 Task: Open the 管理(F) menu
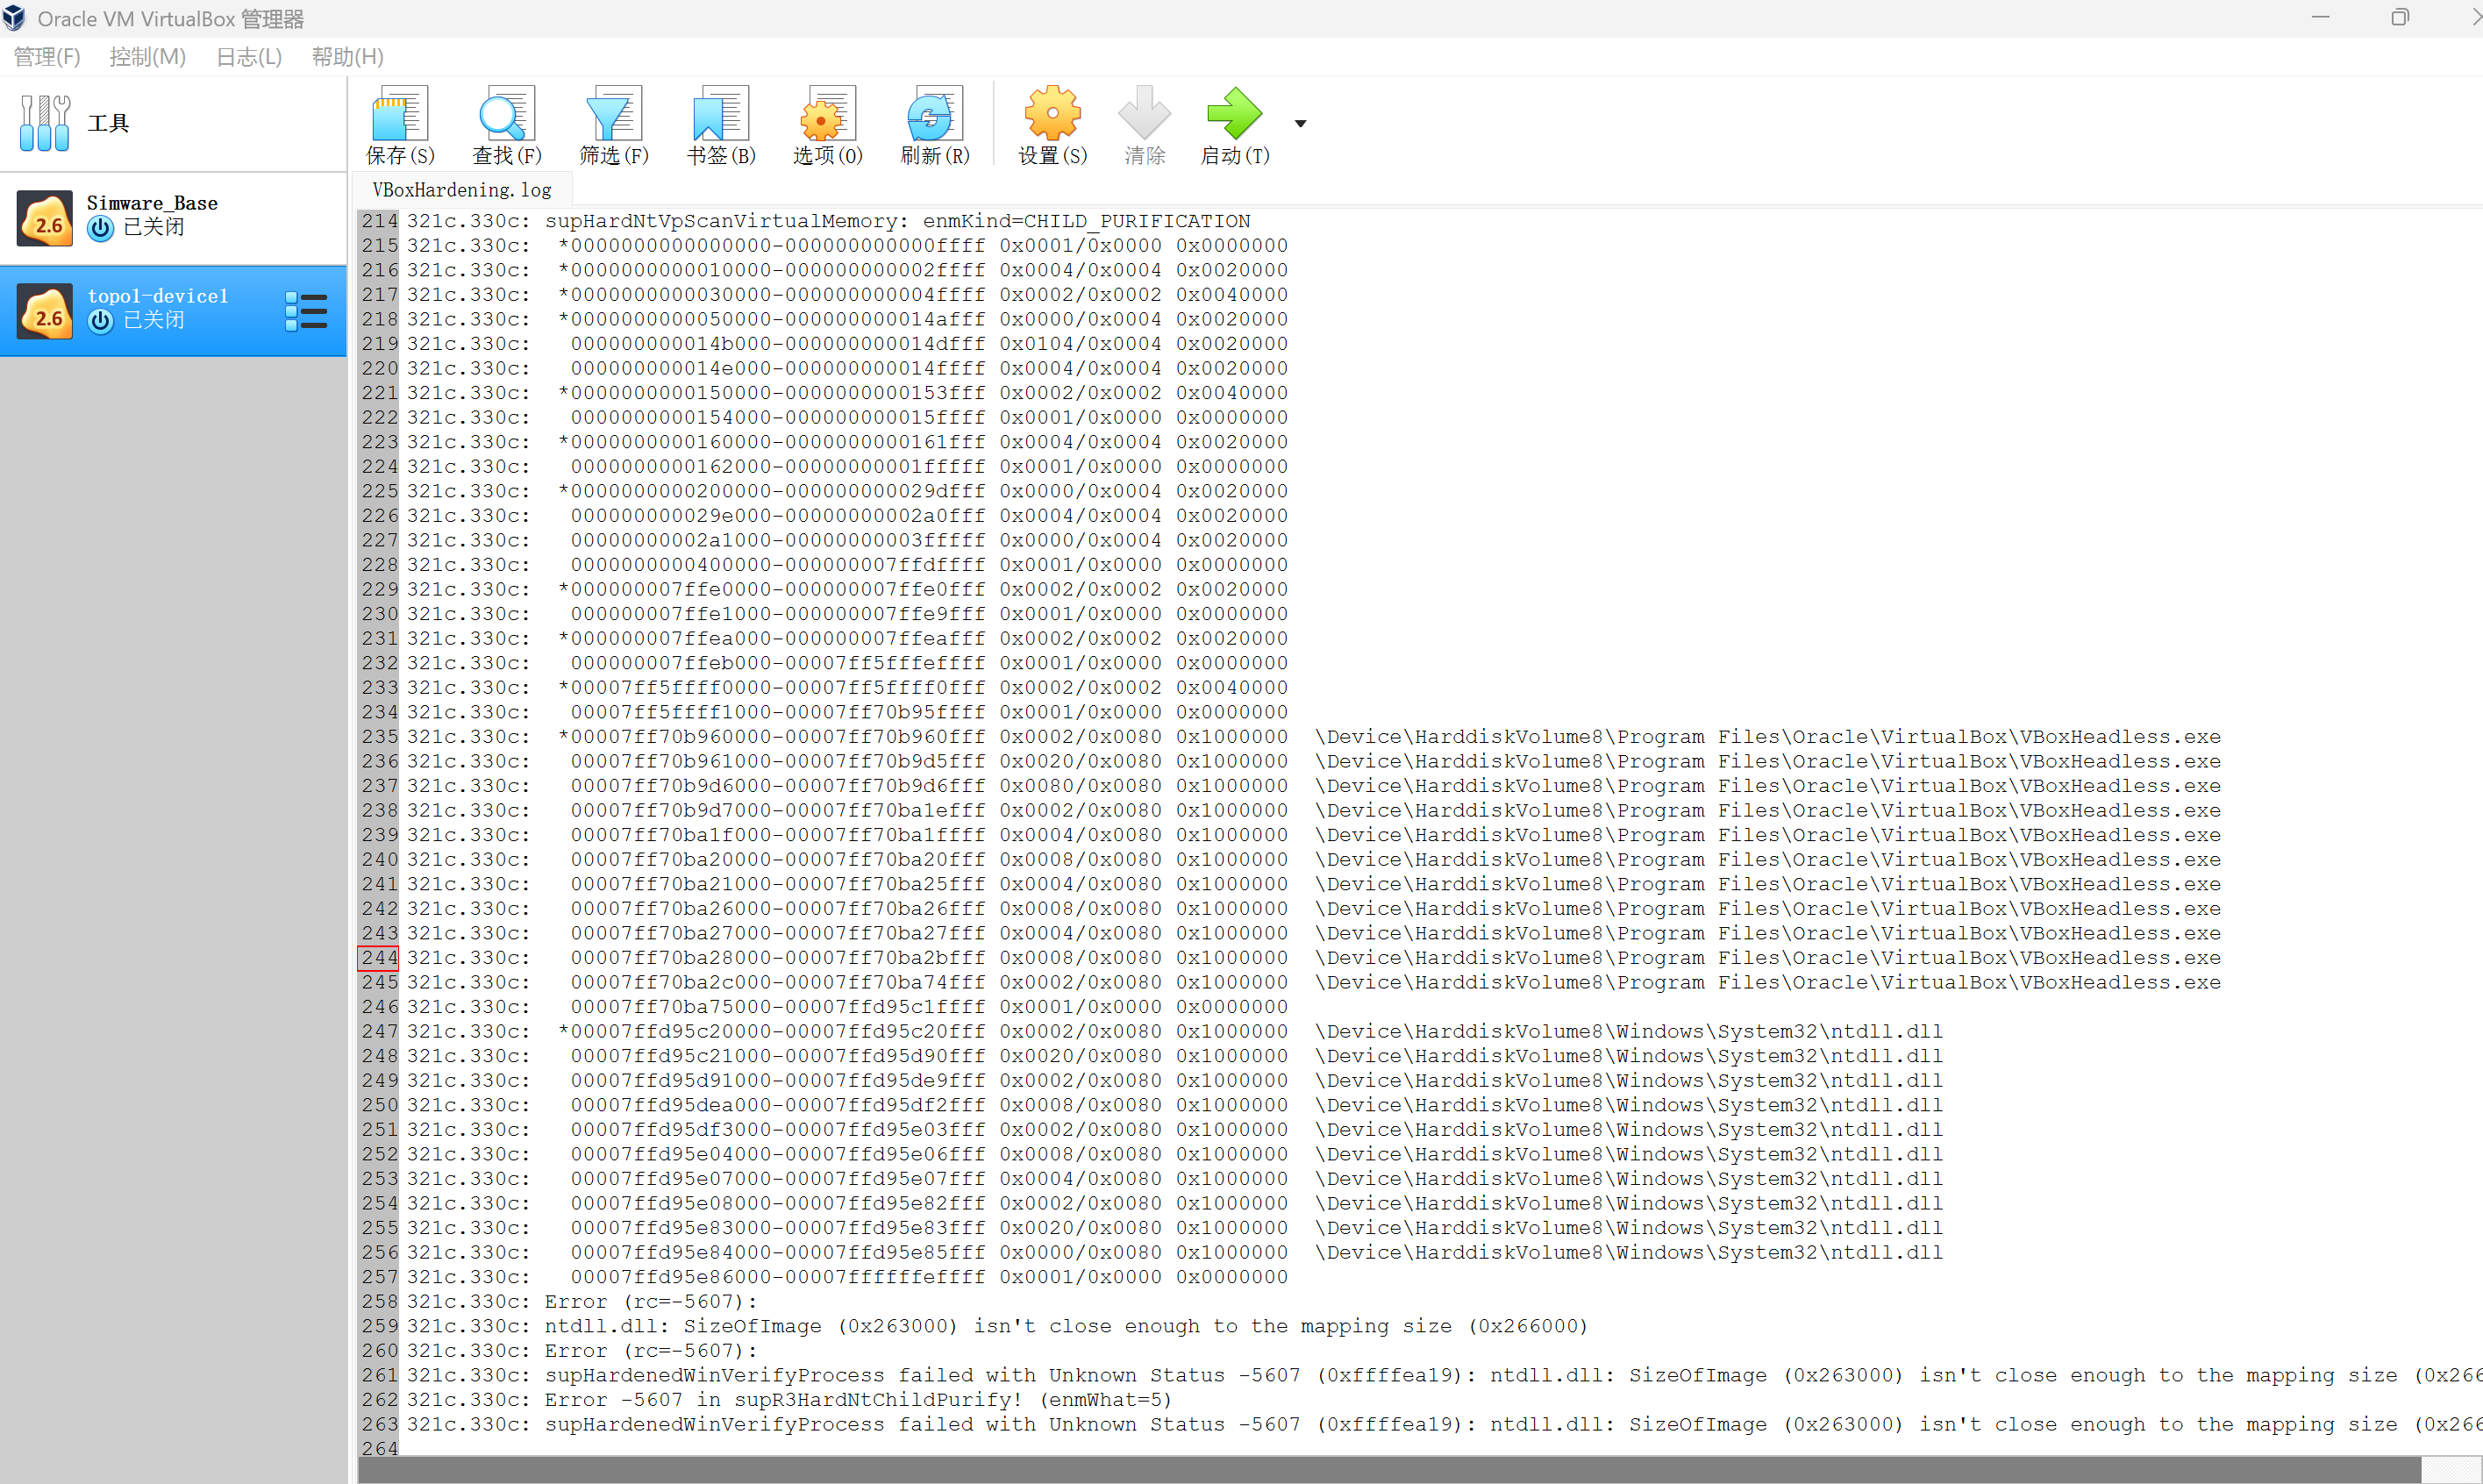tap(46, 57)
